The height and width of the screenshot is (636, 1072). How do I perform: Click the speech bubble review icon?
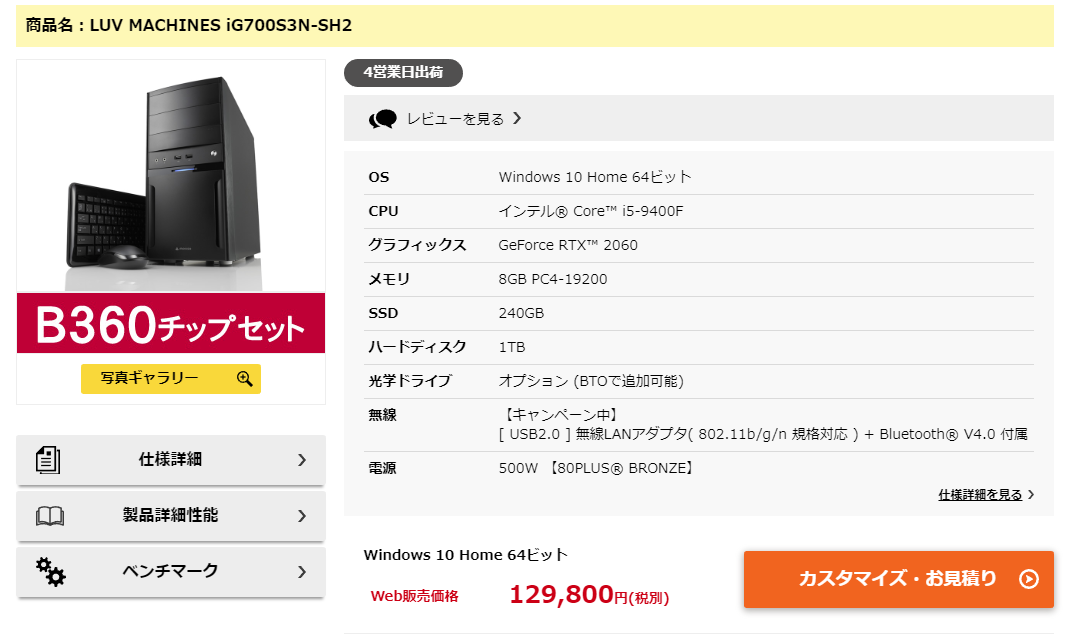click(x=383, y=119)
